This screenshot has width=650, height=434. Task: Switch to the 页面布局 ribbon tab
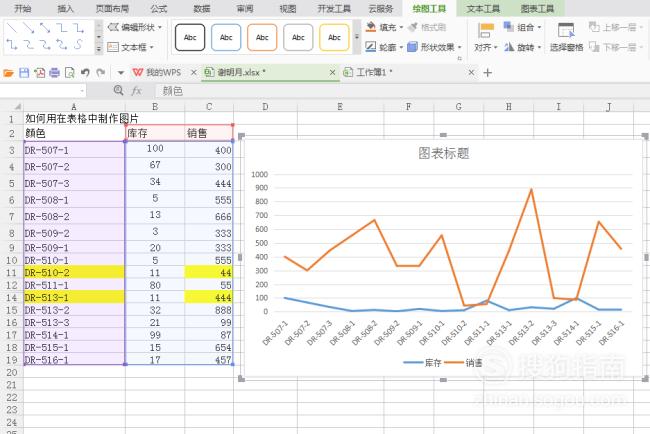click(x=112, y=8)
